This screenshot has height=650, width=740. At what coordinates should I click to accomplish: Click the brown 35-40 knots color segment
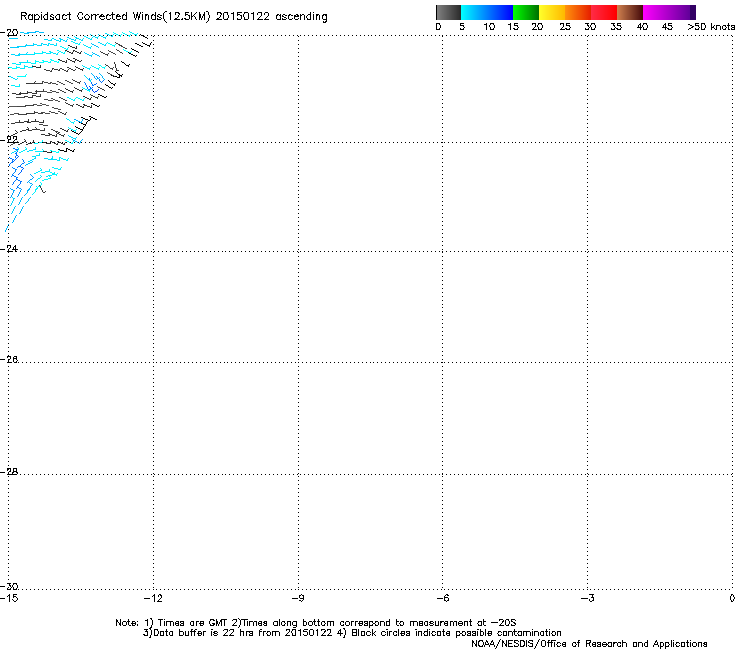pos(630,12)
